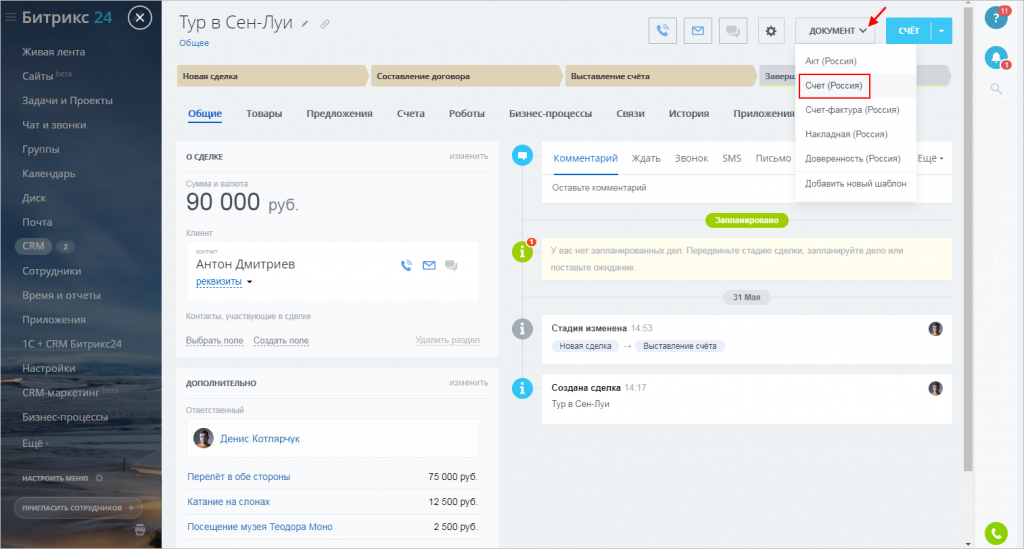Screen dimensions: 1024x549
Task: Open product Катание на слонах
Action: [x=228, y=501]
